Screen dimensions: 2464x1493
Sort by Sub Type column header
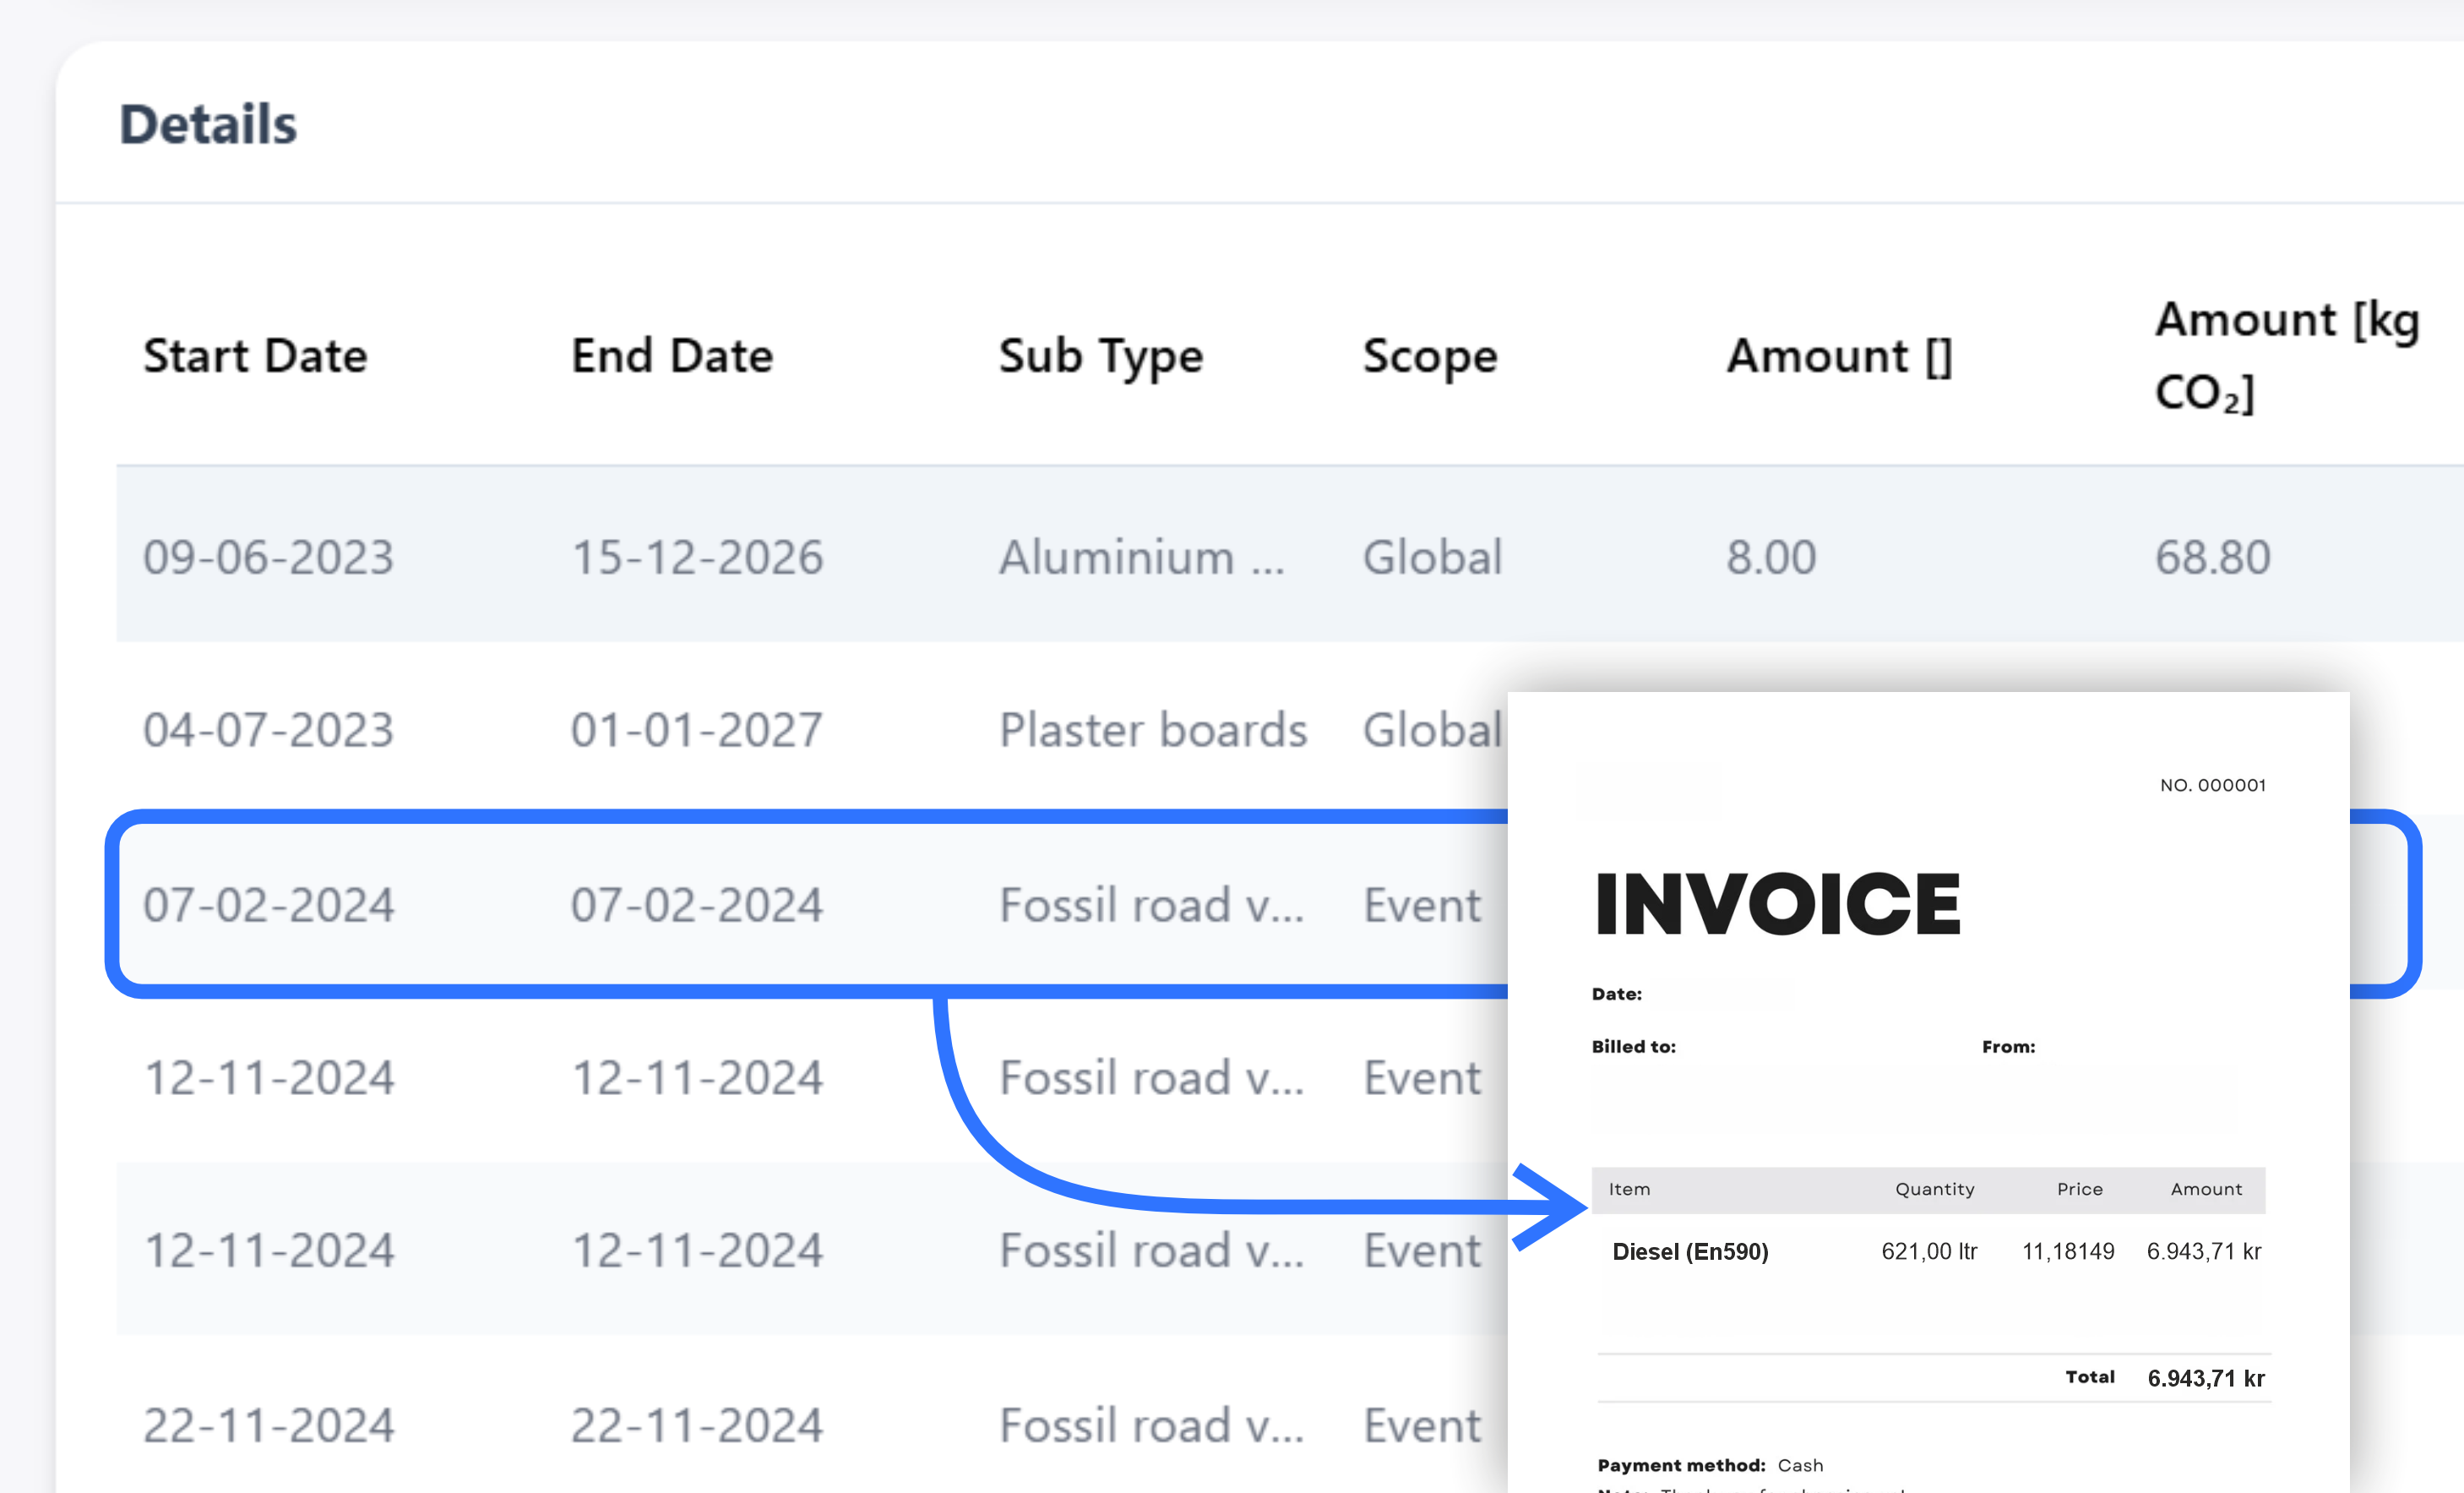click(1100, 356)
